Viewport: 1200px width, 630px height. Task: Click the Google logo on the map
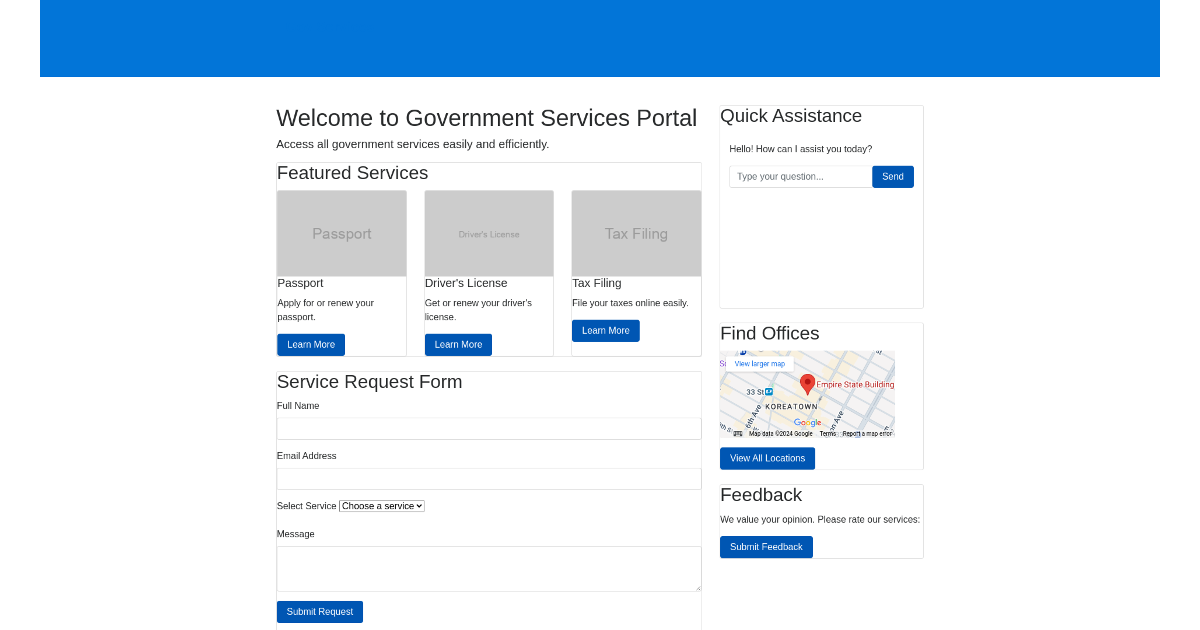coord(808,422)
